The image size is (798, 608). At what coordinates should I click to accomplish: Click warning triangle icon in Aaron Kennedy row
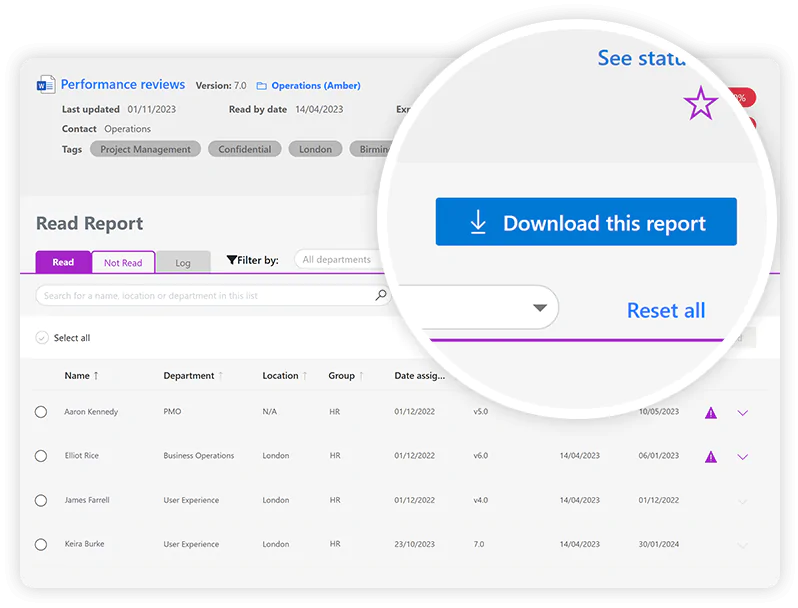[711, 412]
